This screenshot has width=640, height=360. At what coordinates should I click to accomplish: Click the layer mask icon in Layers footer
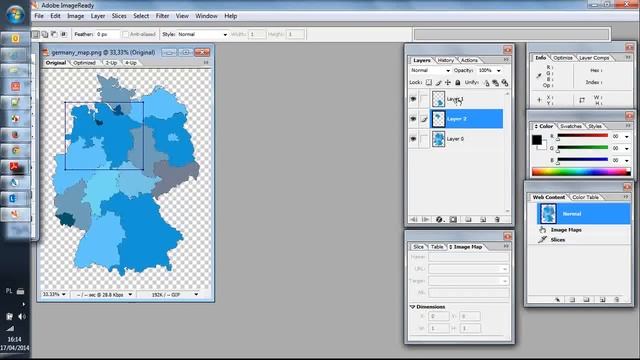[453, 220]
